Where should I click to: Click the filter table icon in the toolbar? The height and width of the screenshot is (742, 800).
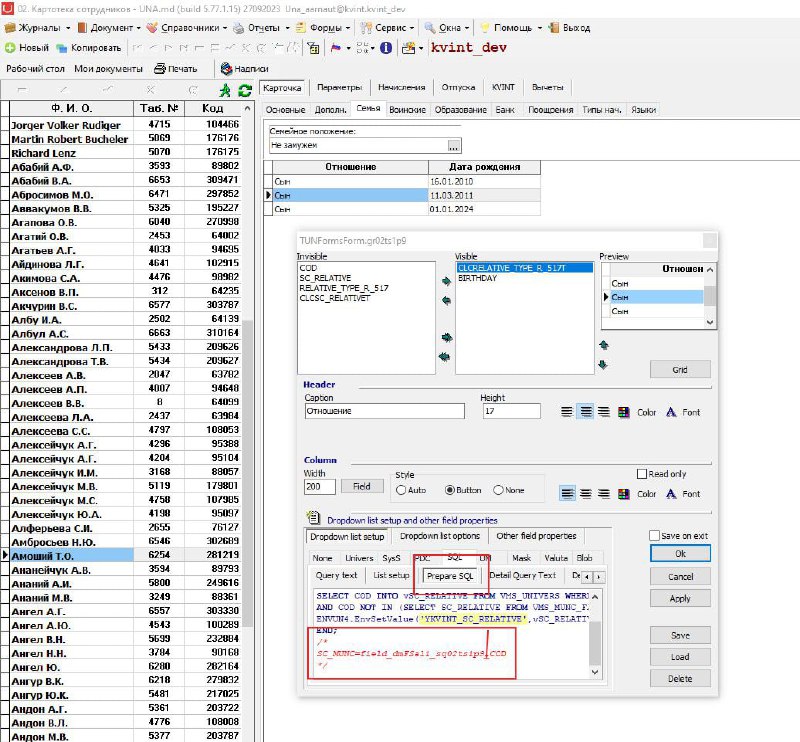pyautogui.click(x=313, y=48)
